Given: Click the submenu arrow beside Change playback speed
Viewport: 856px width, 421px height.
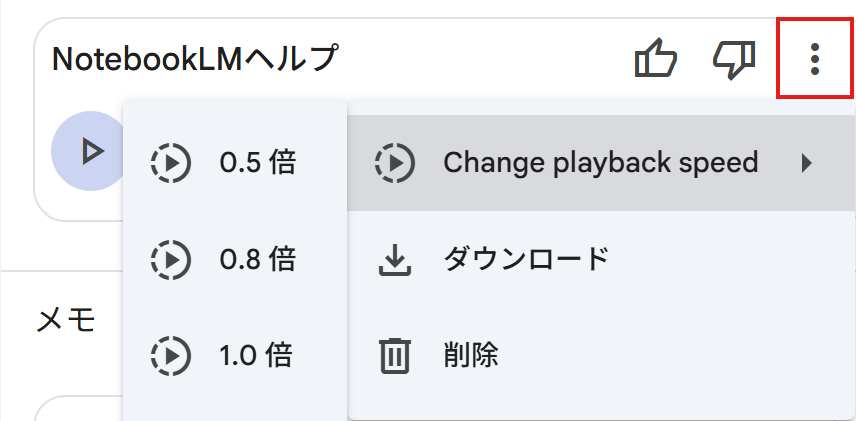Looking at the screenshot, I should click(x=806, y=163).
